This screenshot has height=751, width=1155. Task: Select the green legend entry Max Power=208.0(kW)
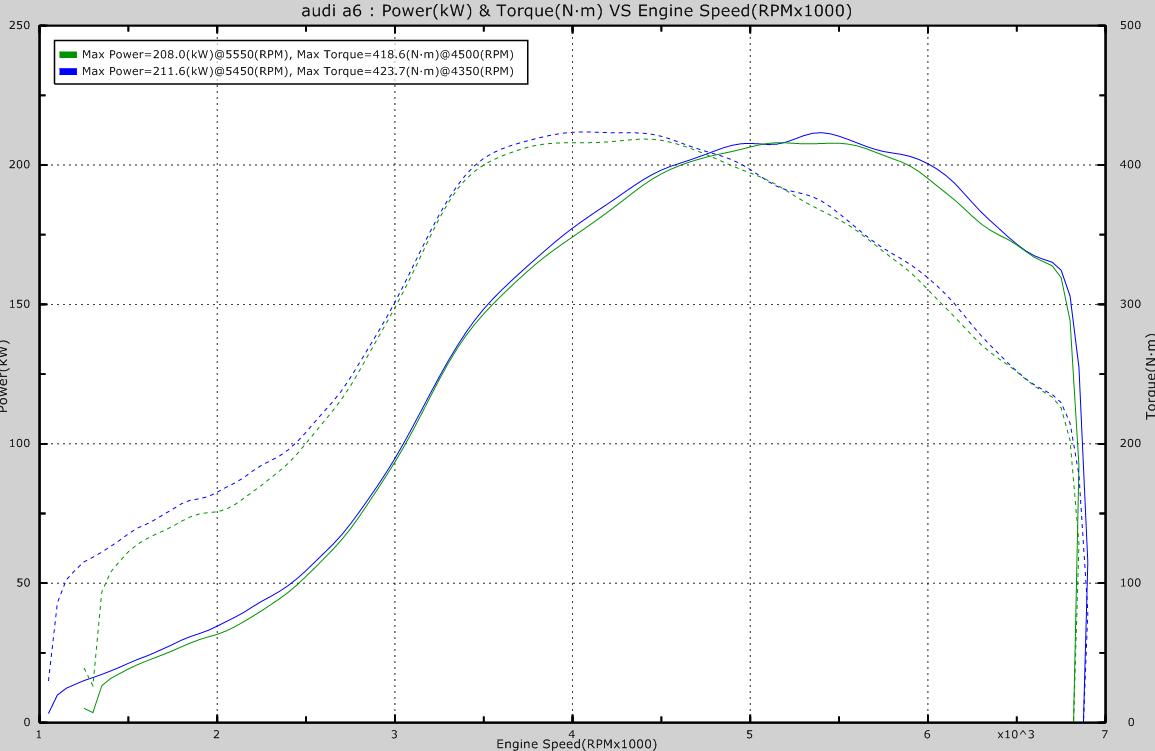pyautogui.click(x=298, y=54)
